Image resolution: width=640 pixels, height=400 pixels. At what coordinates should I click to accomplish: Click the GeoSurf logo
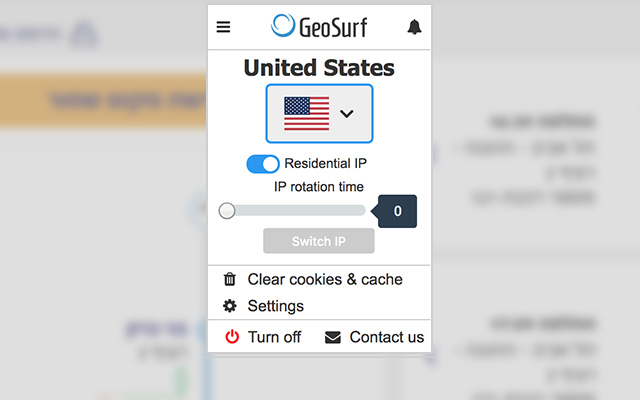pos(319,26)
